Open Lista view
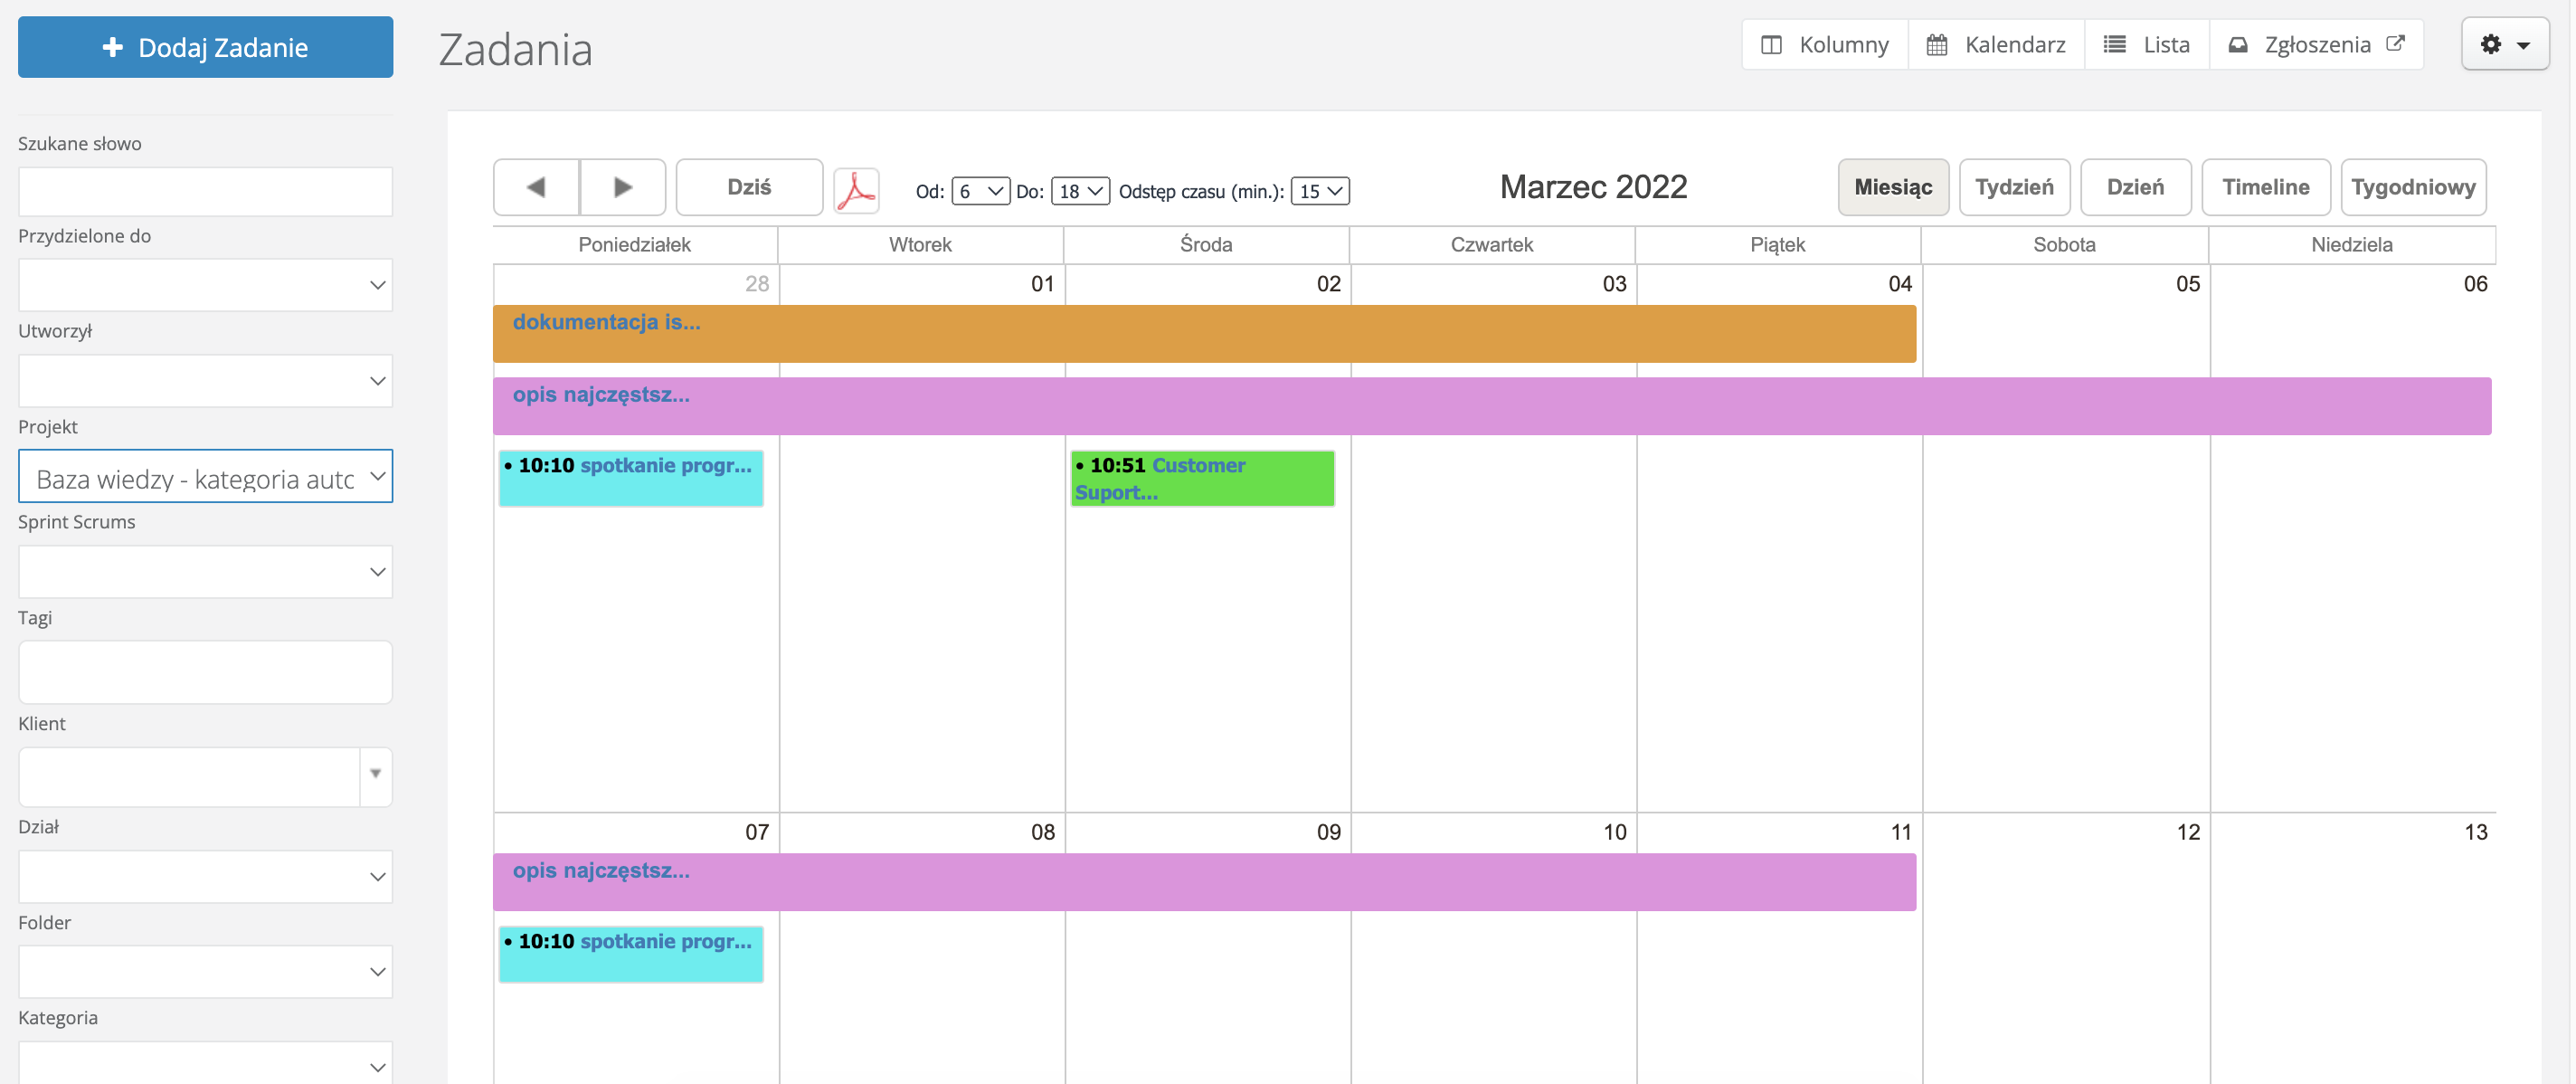Image resolution: width=2576 pixels, height=1084 pixels. (x=2147, y=45)
